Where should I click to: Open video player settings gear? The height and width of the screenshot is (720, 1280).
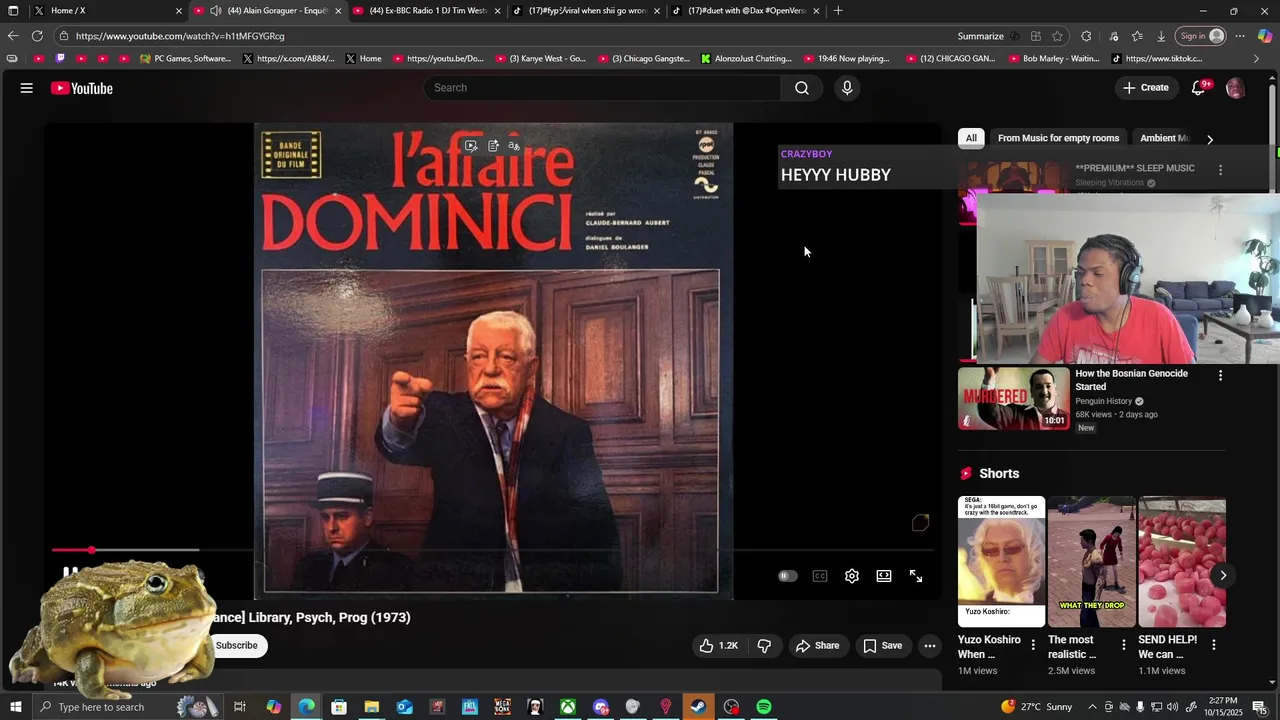[x=852, y=576]
